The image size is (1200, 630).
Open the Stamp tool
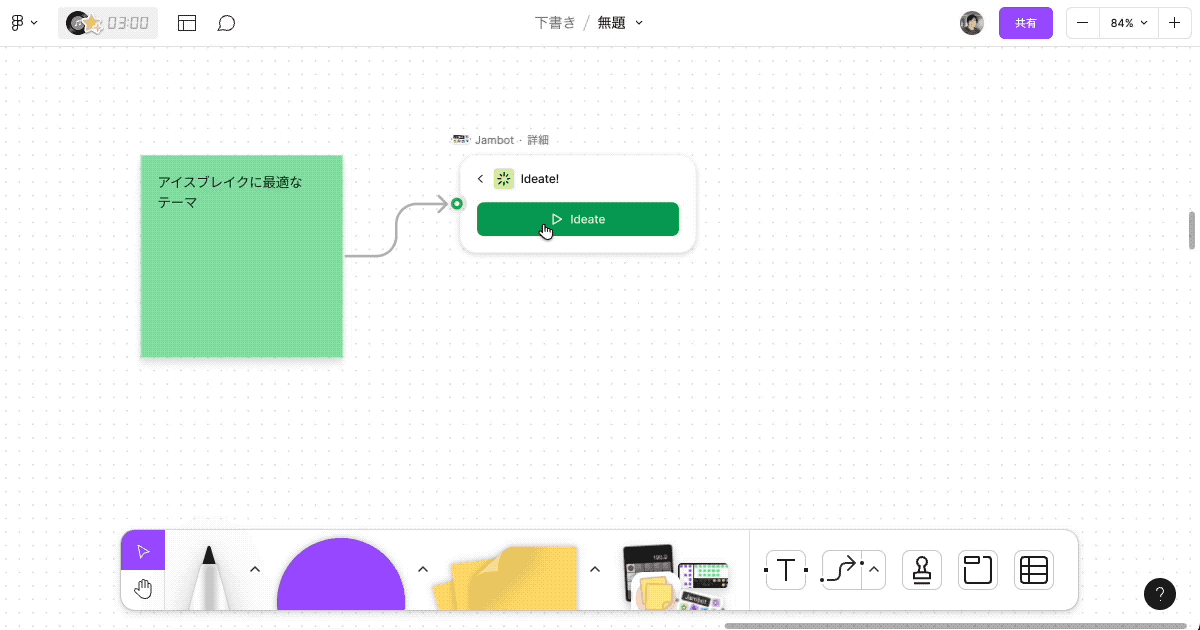click(921, 570)
